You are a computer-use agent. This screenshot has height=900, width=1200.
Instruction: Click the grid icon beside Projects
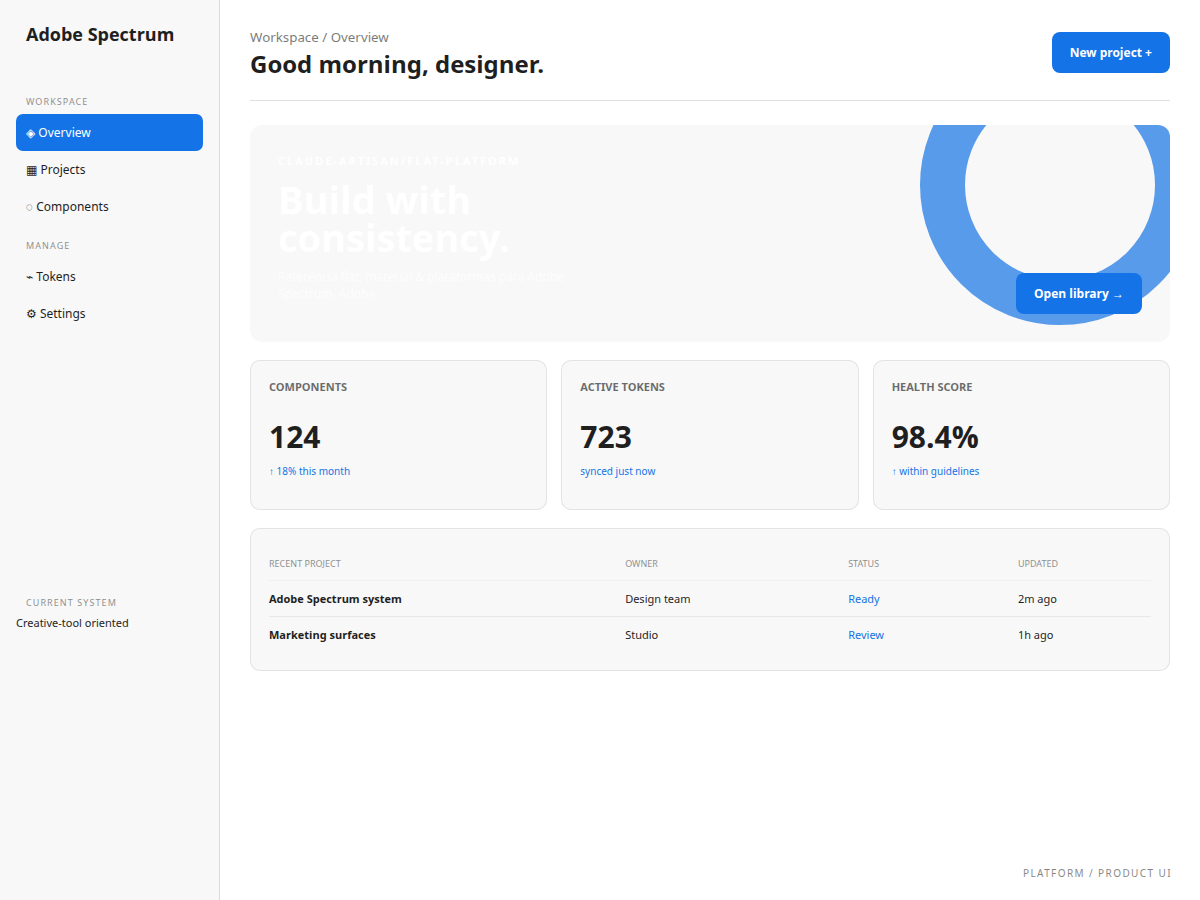tap(32, 170)
